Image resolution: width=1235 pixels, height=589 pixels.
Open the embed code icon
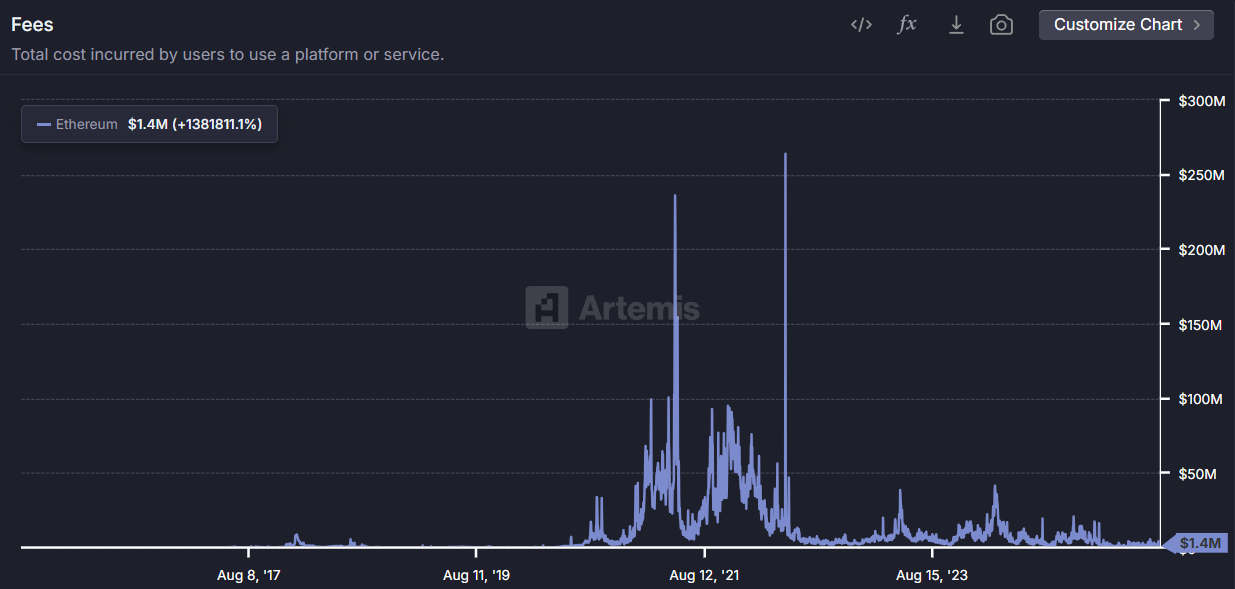(x=861, y=25)
